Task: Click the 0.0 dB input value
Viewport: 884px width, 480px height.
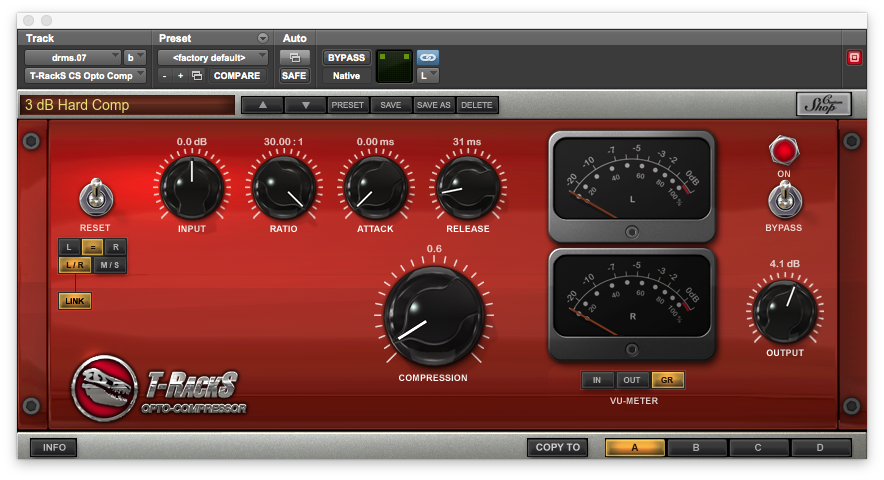Action: coord(192,142)
